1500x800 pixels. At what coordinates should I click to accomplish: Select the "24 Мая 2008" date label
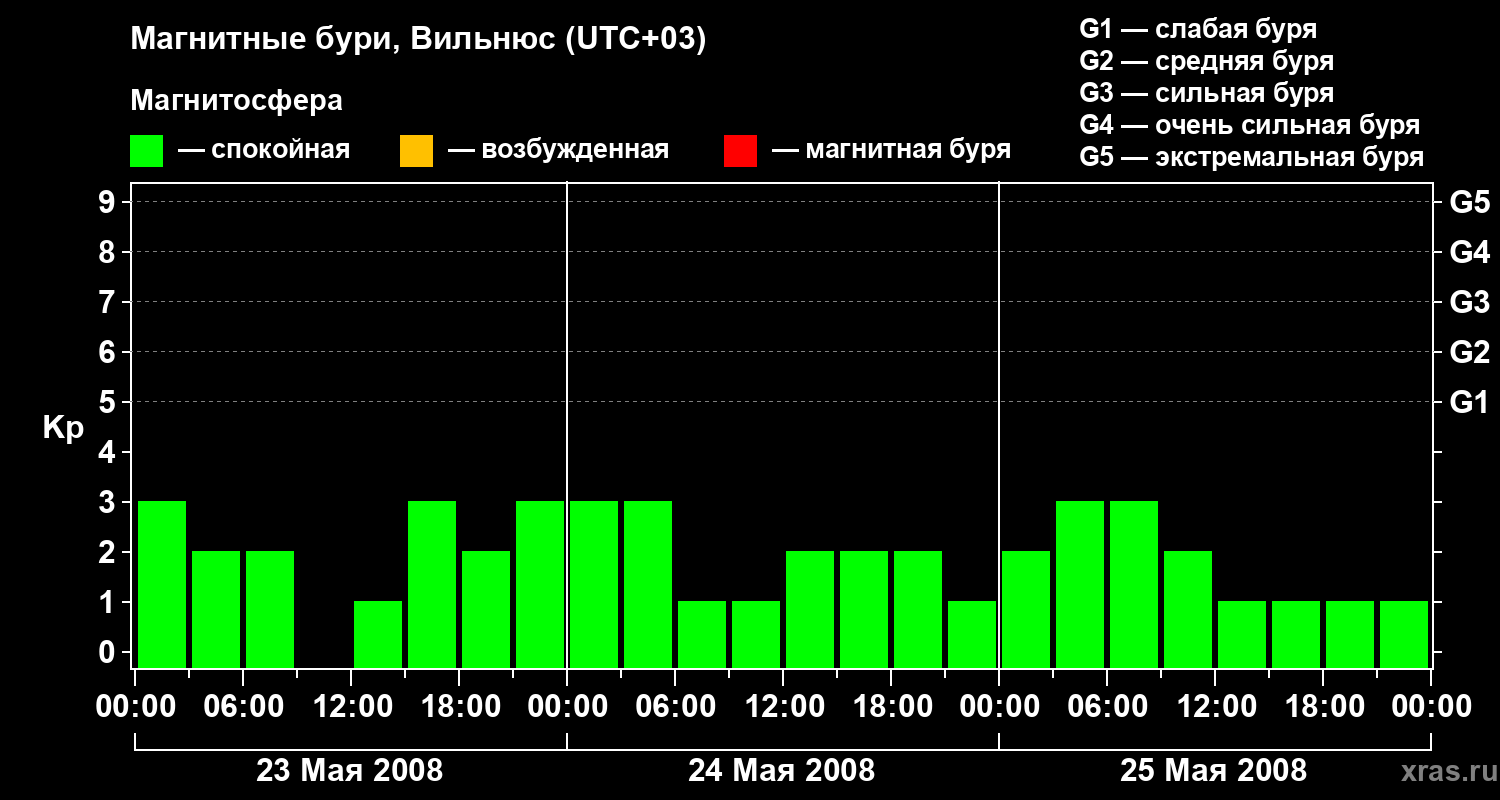[782, 771]
